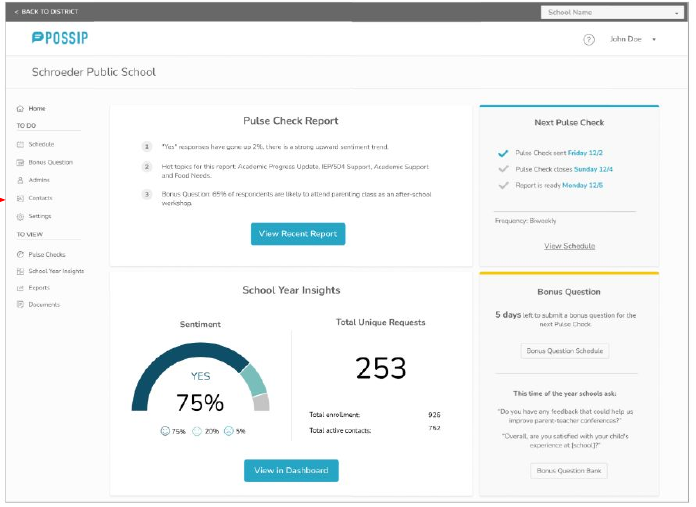Expand the School Name dropdown
Viewport: 696px width, 507px height.
612,12
